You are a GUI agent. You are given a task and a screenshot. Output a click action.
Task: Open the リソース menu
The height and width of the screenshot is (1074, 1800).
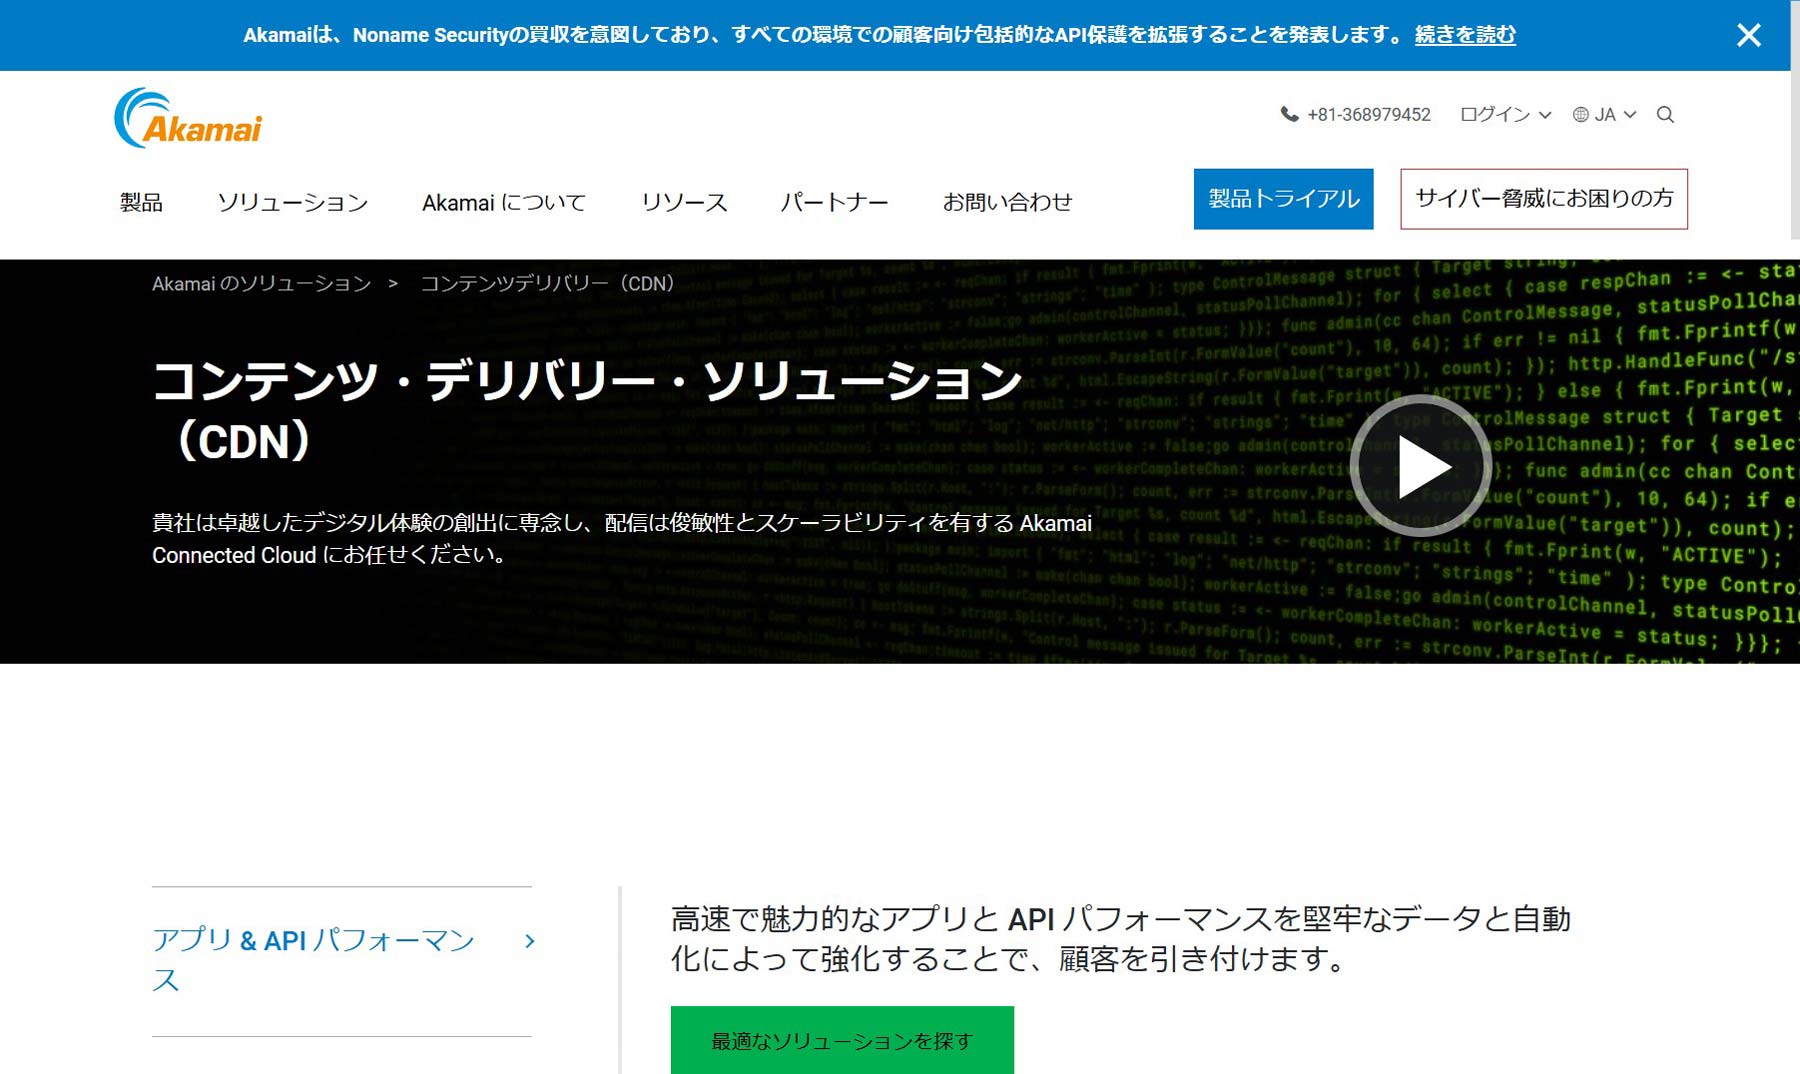[x=684, y=202]
